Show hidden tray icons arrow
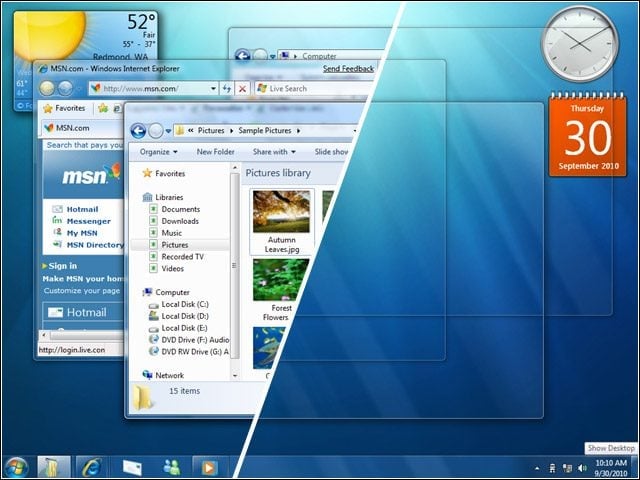 [x=537, y=468]
